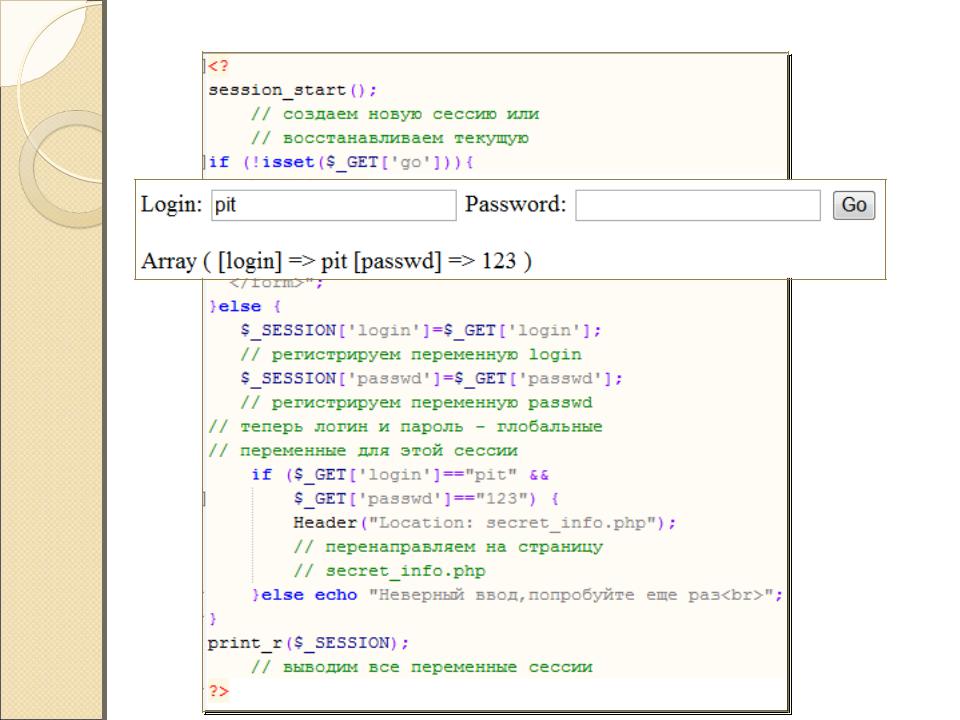Click the $_GET['passwd']=="123") { line
This screenshot has height=720, width=960.
426,499
